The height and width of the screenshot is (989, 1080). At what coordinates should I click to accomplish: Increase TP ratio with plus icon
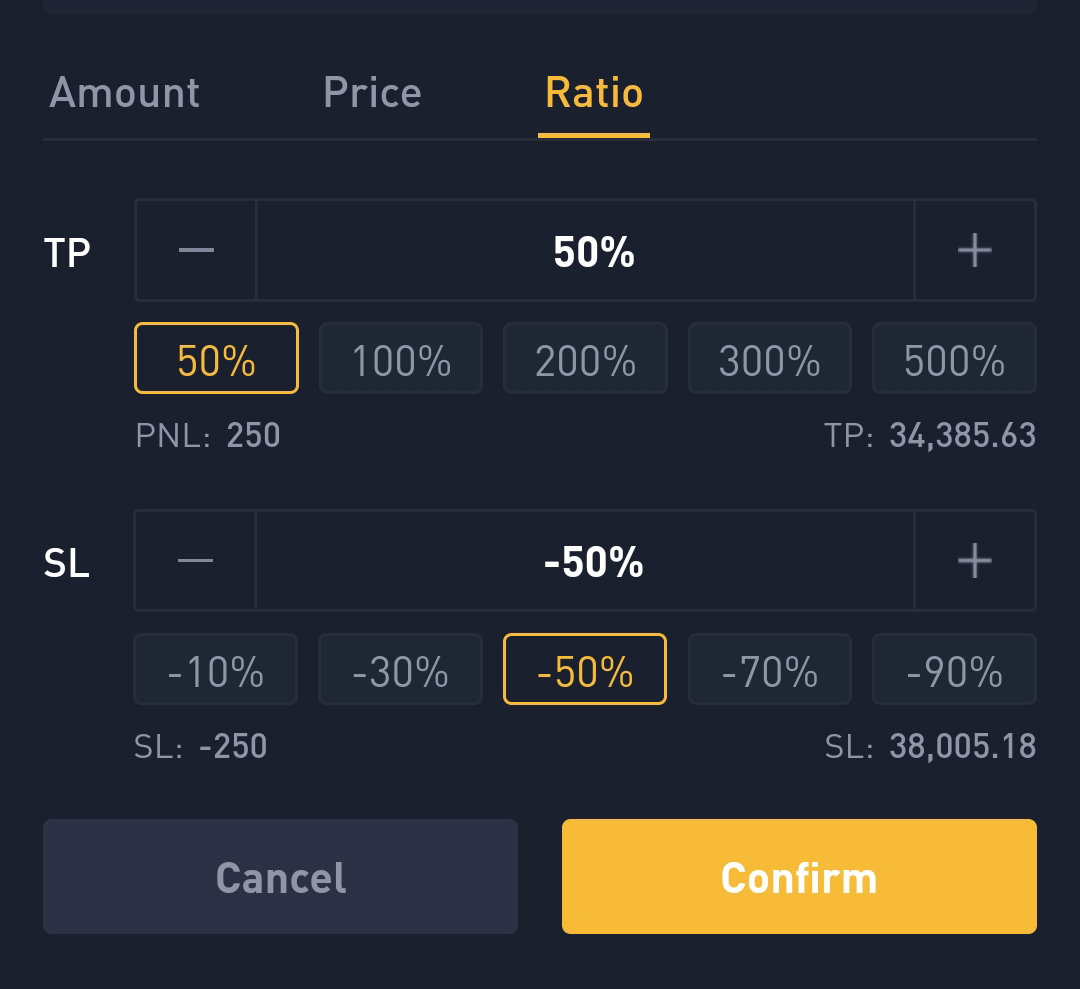[x=975, y=250]
